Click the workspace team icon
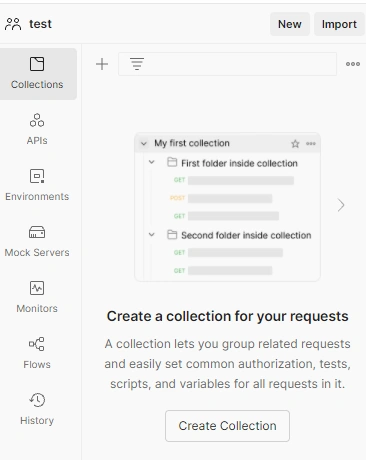 click(x=13, y=24)
